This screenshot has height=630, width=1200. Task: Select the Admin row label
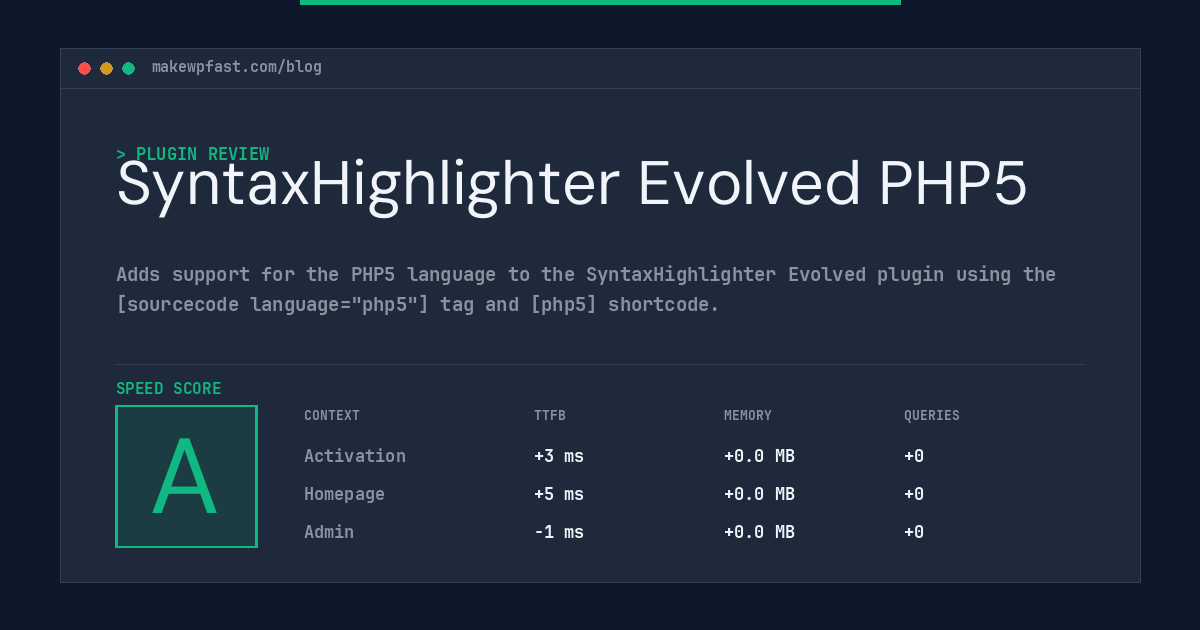(x=329, y=532)
